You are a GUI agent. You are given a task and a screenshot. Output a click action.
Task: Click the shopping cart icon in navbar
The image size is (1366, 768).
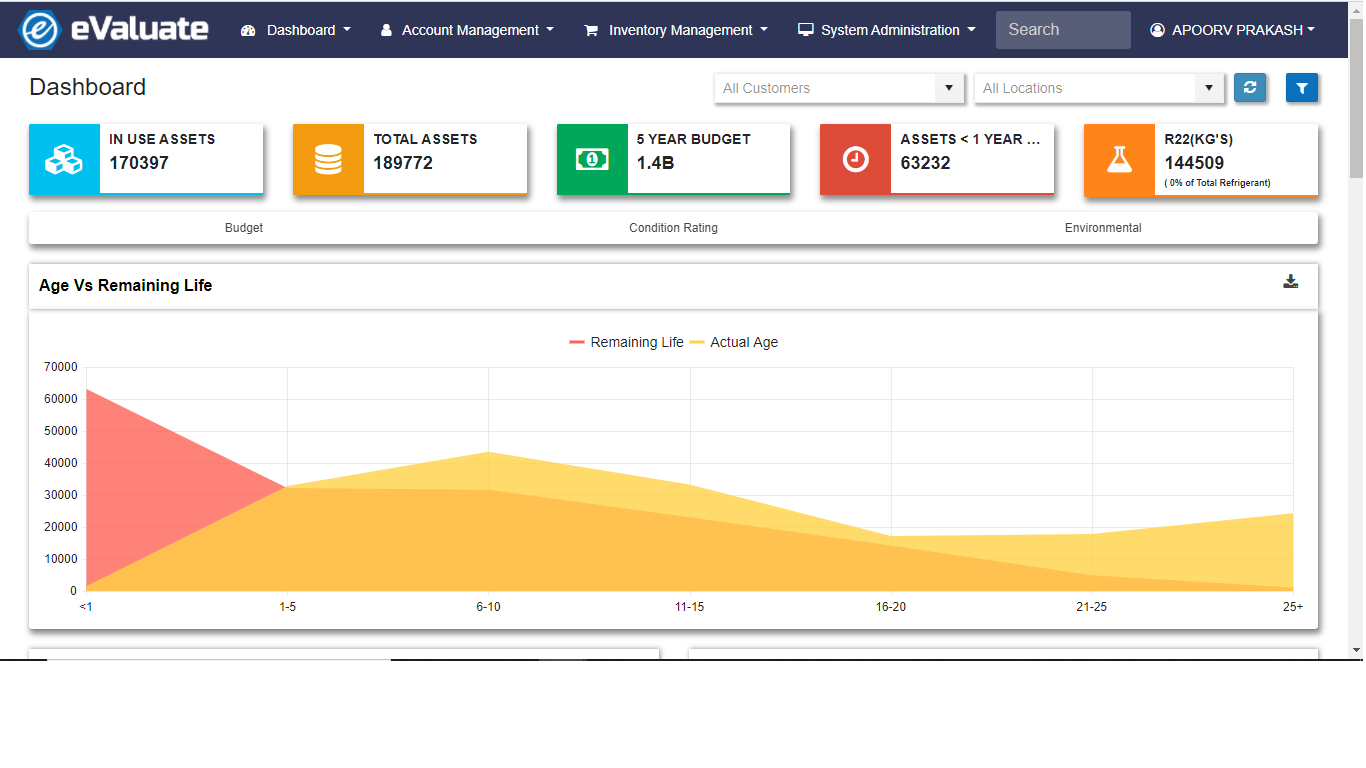pos(591,30)
